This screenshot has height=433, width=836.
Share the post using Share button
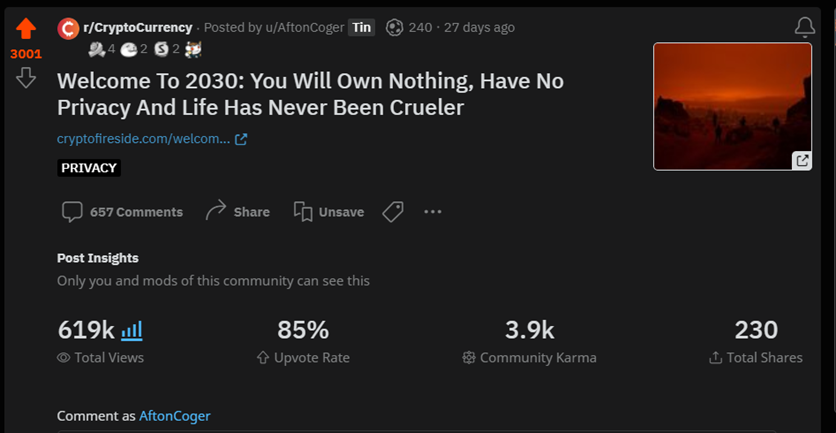coord(237,212)
